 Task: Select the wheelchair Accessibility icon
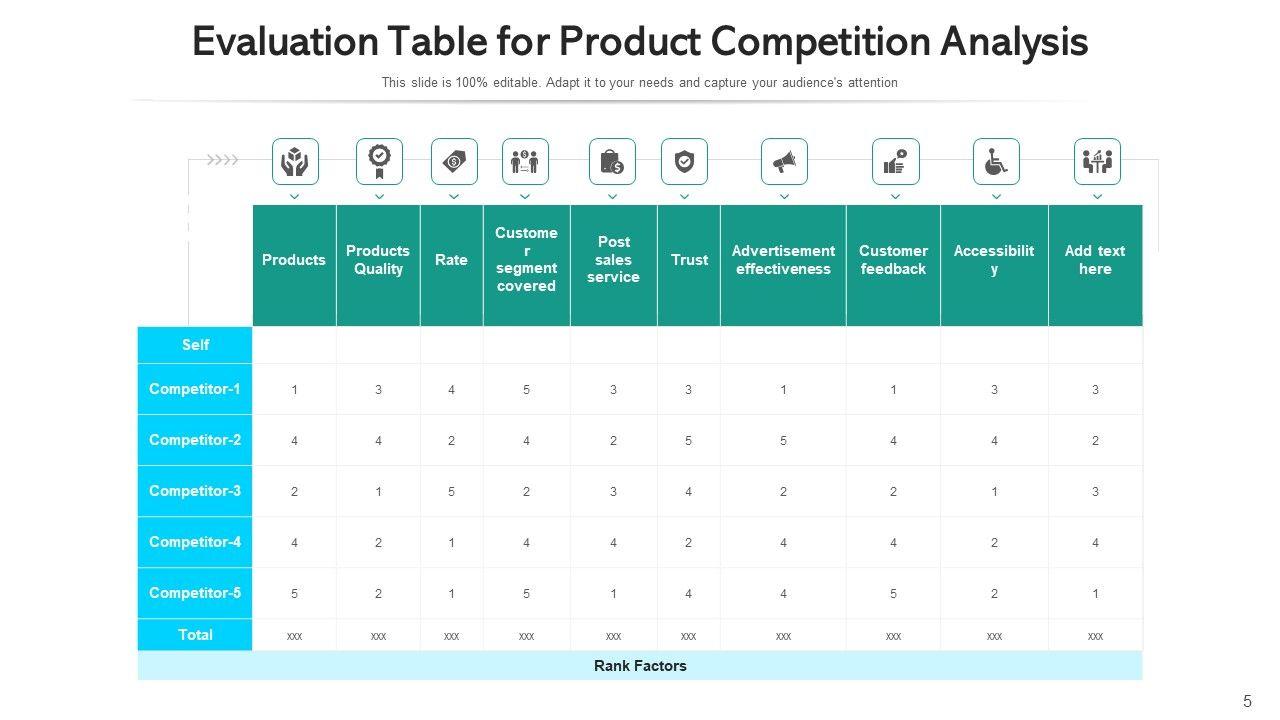[x=996, y=162]
